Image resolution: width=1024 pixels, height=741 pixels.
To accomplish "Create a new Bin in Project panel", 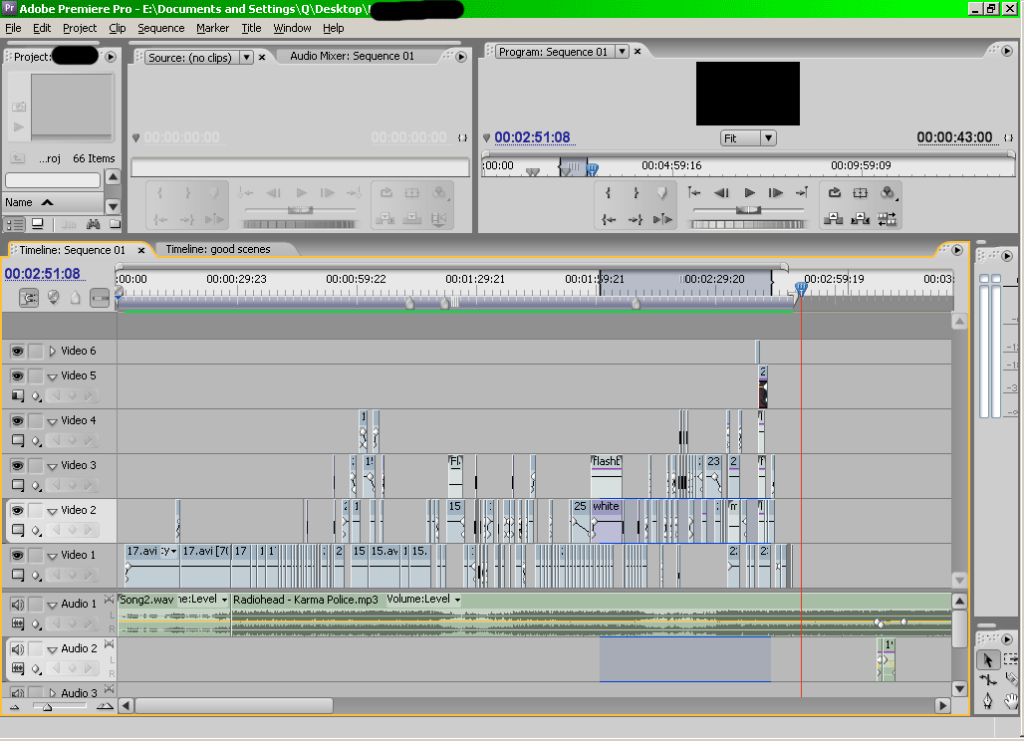I will [115, 224].
